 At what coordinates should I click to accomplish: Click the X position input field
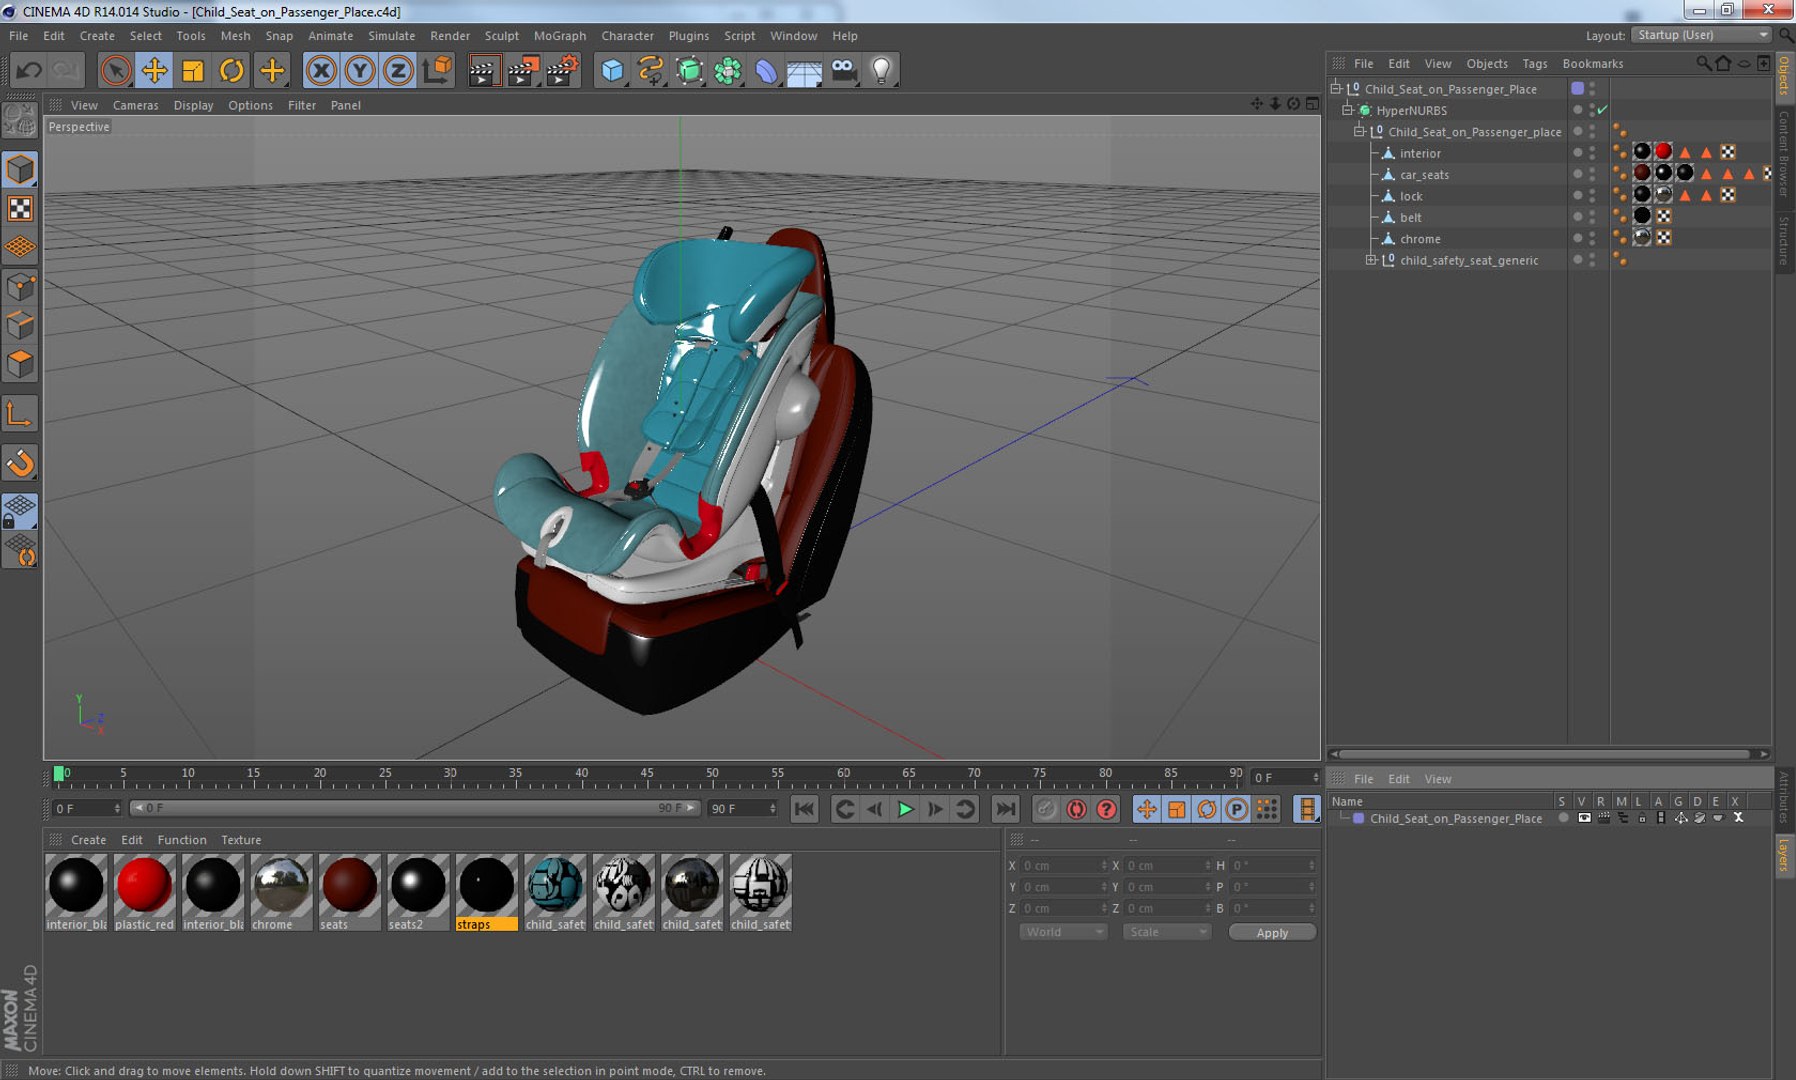(x=1064, y=866)
